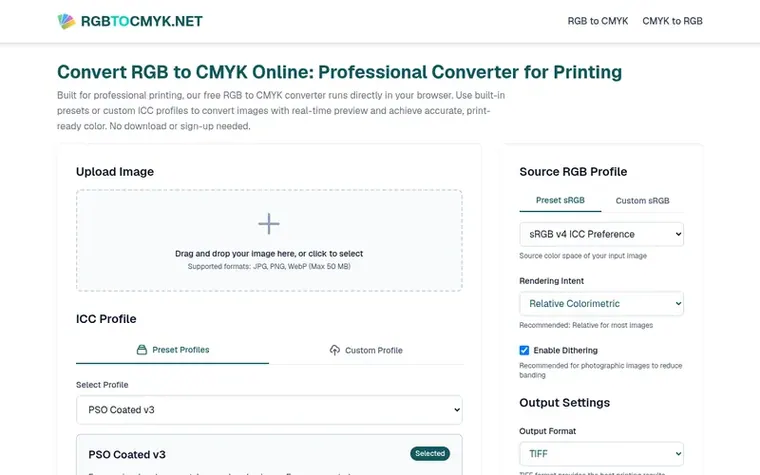Click the 'Upload Image' heading
Screen dimensions: 760x475
(x=115, y=172)
